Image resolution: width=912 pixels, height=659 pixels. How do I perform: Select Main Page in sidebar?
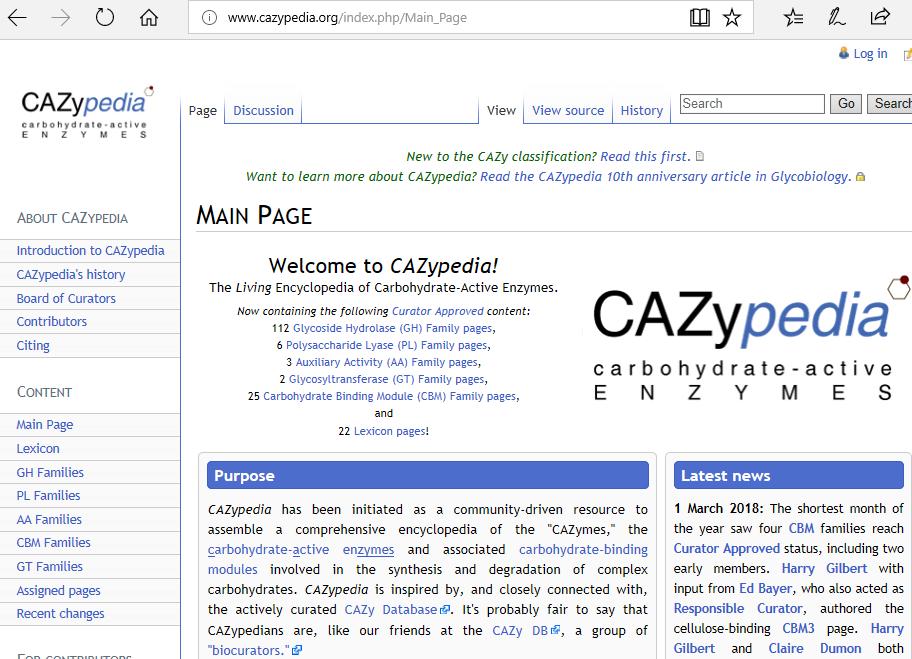click(45, 425)
